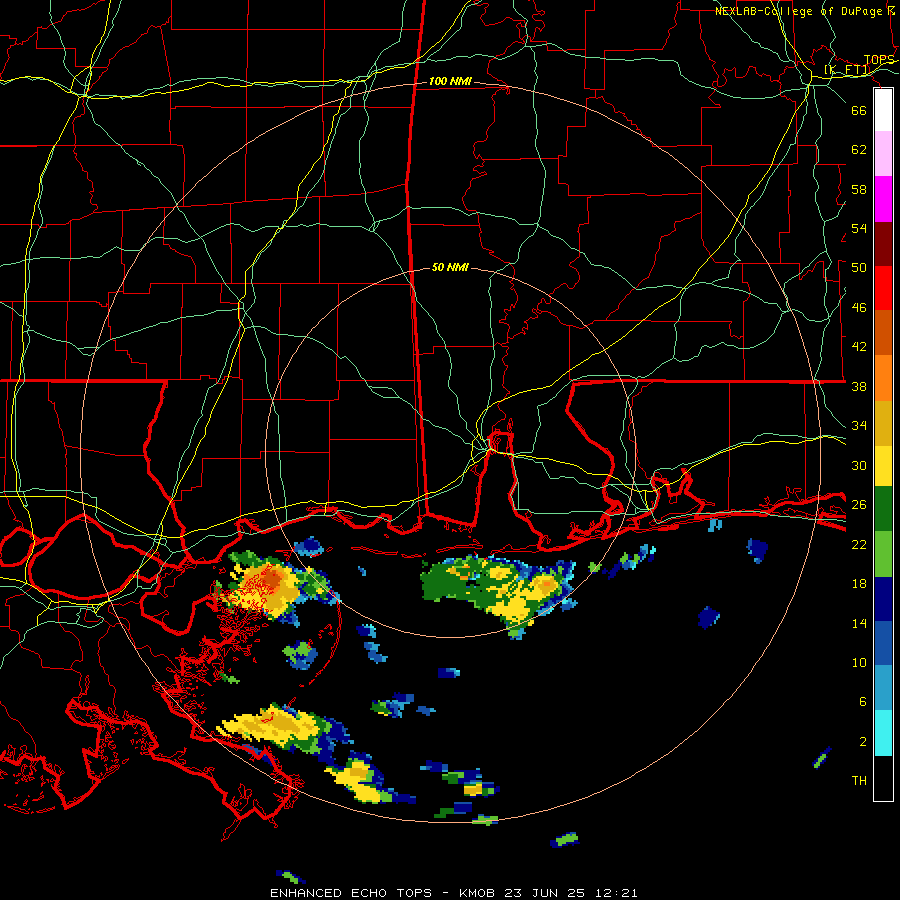
Task: Click the 46 legend value
Action: 859,308
